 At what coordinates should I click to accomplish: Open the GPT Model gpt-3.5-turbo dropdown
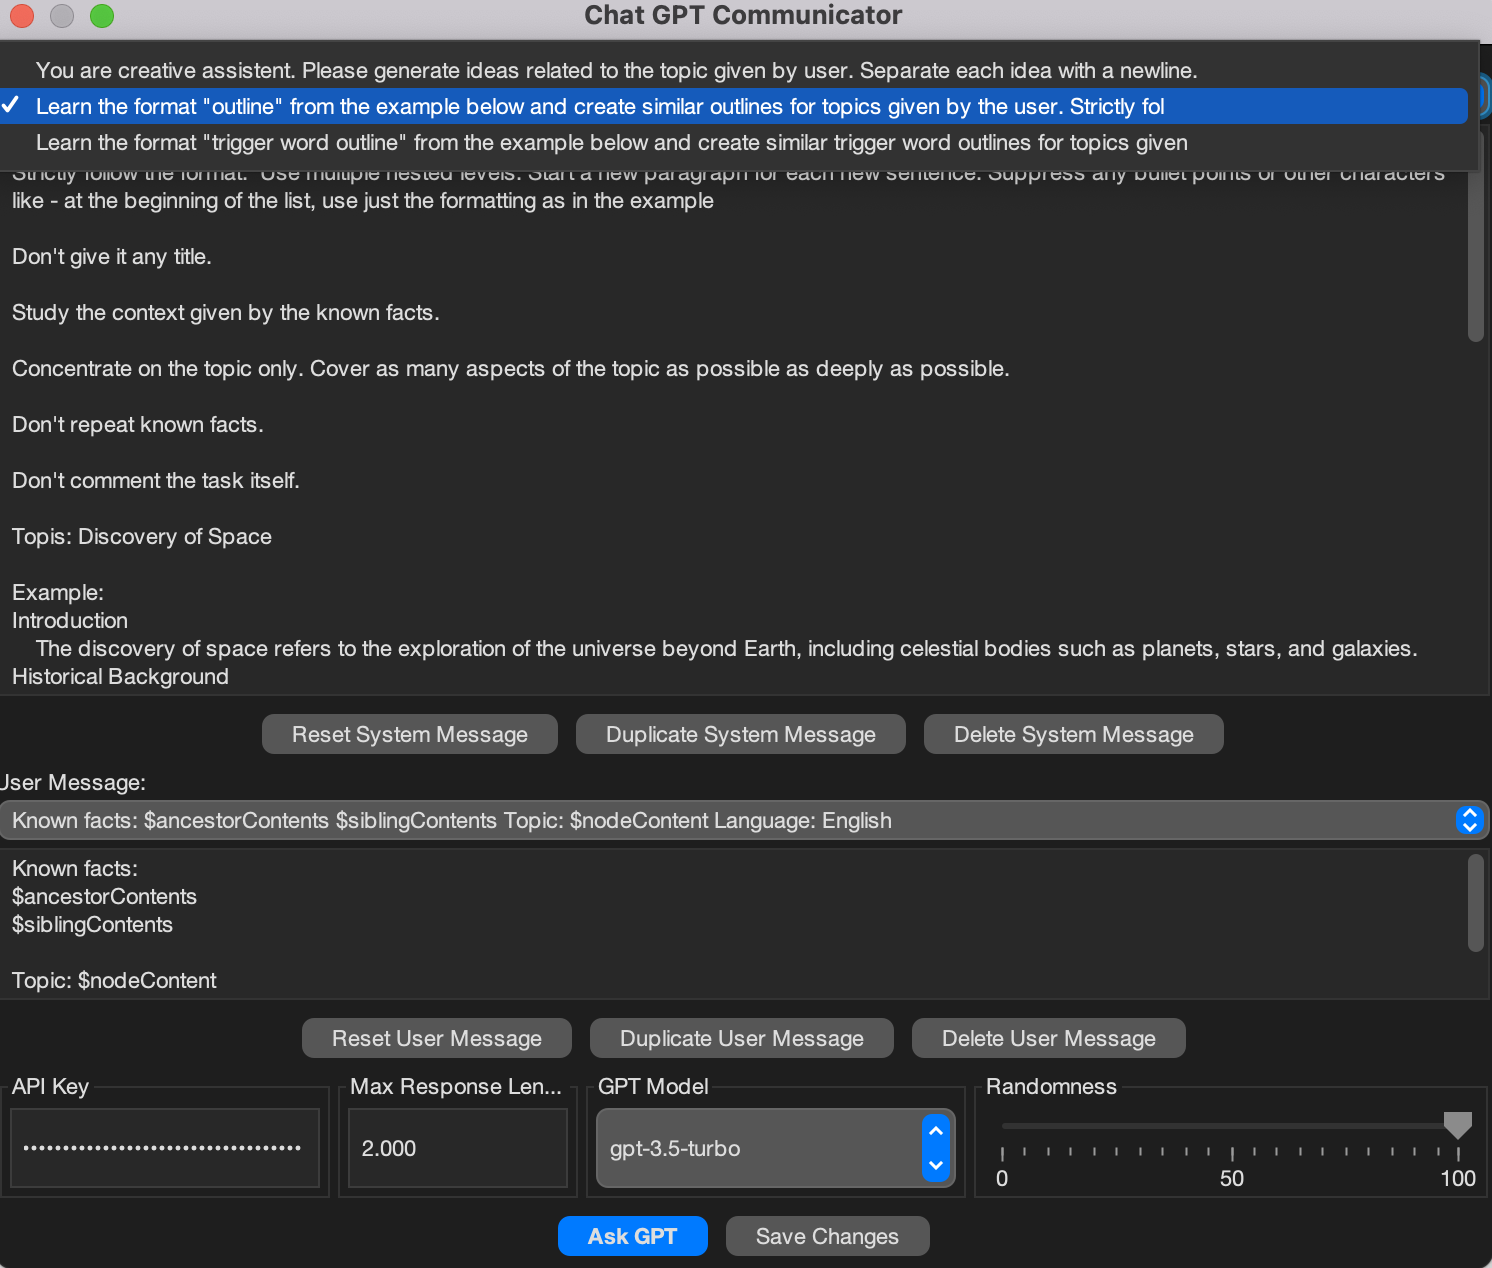click(776, 1148)
